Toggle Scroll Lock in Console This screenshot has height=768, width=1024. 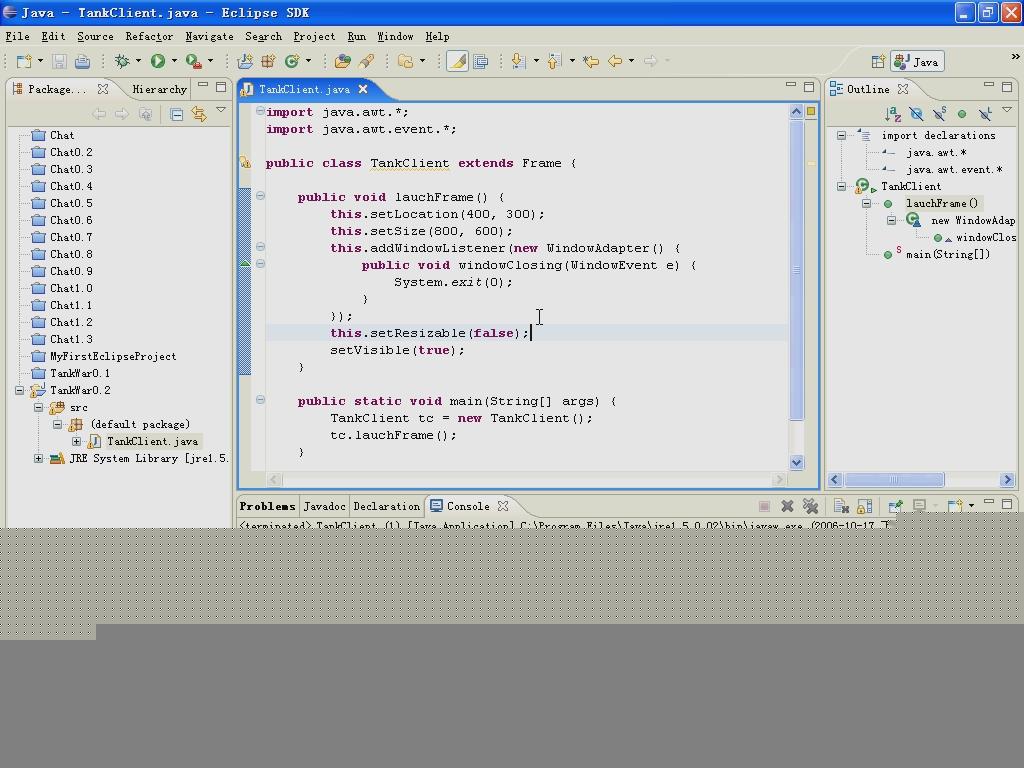pyautogui.click(x=864, y=506)
